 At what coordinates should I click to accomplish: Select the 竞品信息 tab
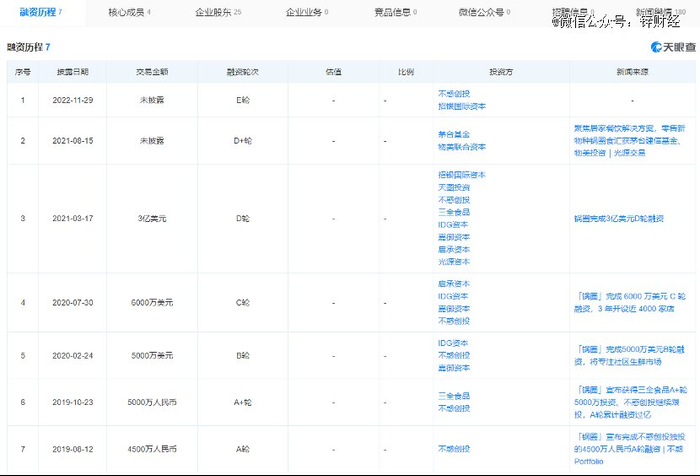coord(395,12)
